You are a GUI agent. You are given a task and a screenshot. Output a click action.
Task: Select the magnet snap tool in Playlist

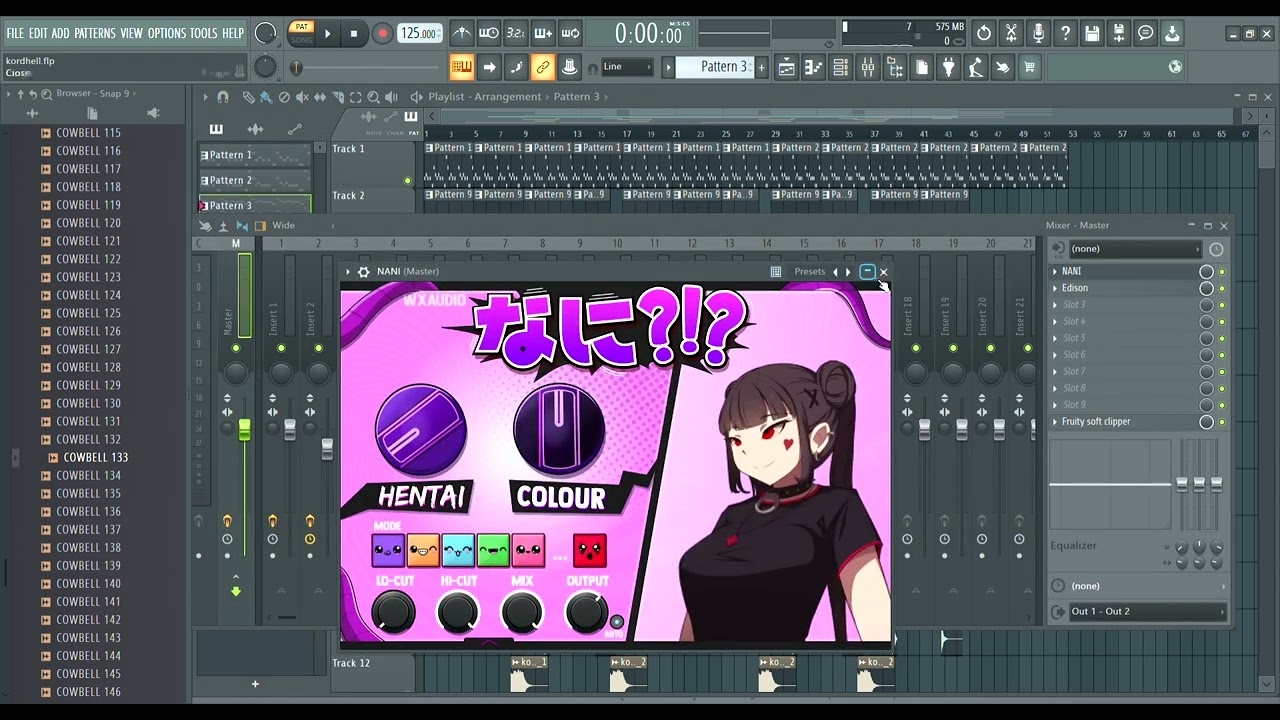click(223, 97)
